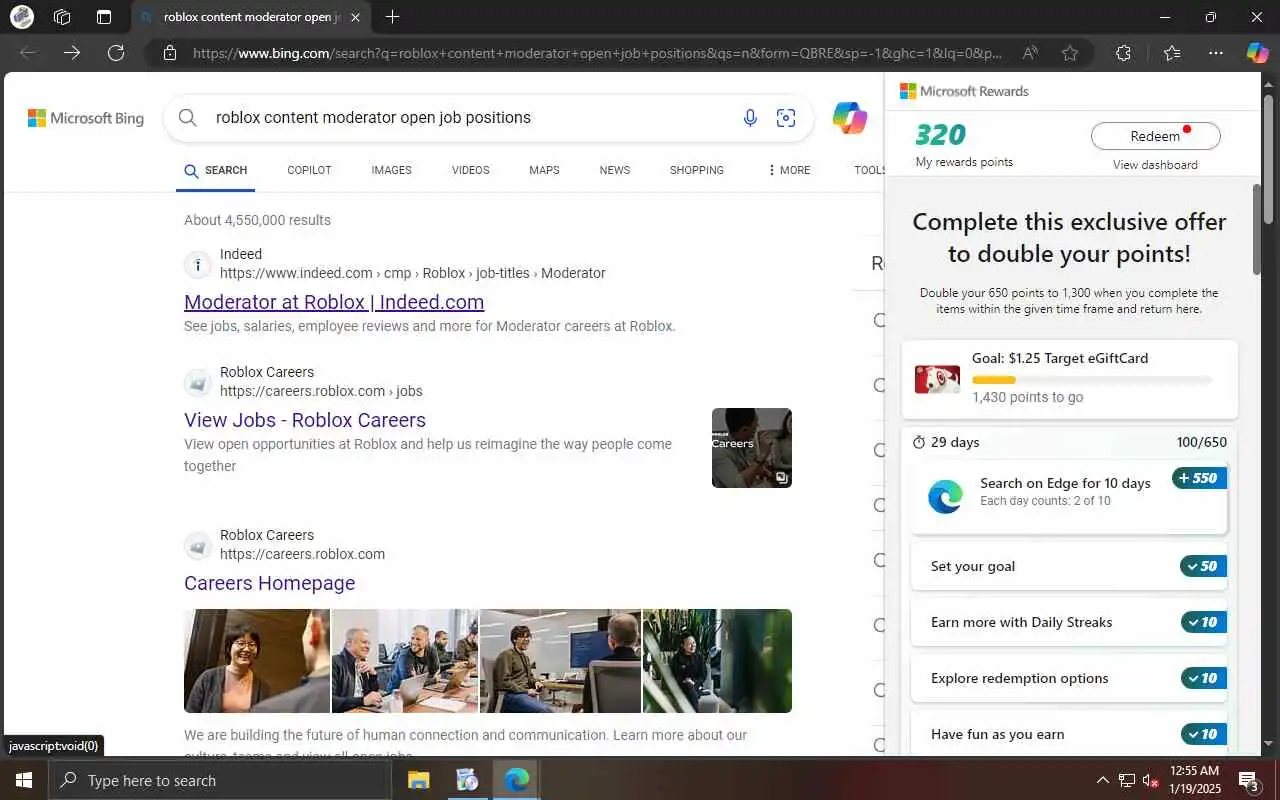
Task: Click the last Careers Homepage photo
Action: [x=717, y=661]
